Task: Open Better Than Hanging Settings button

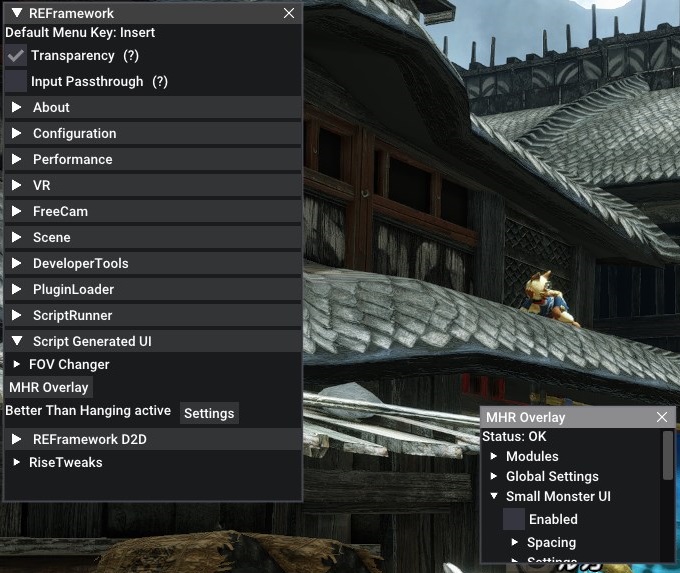Action: (x=209, y=413)
